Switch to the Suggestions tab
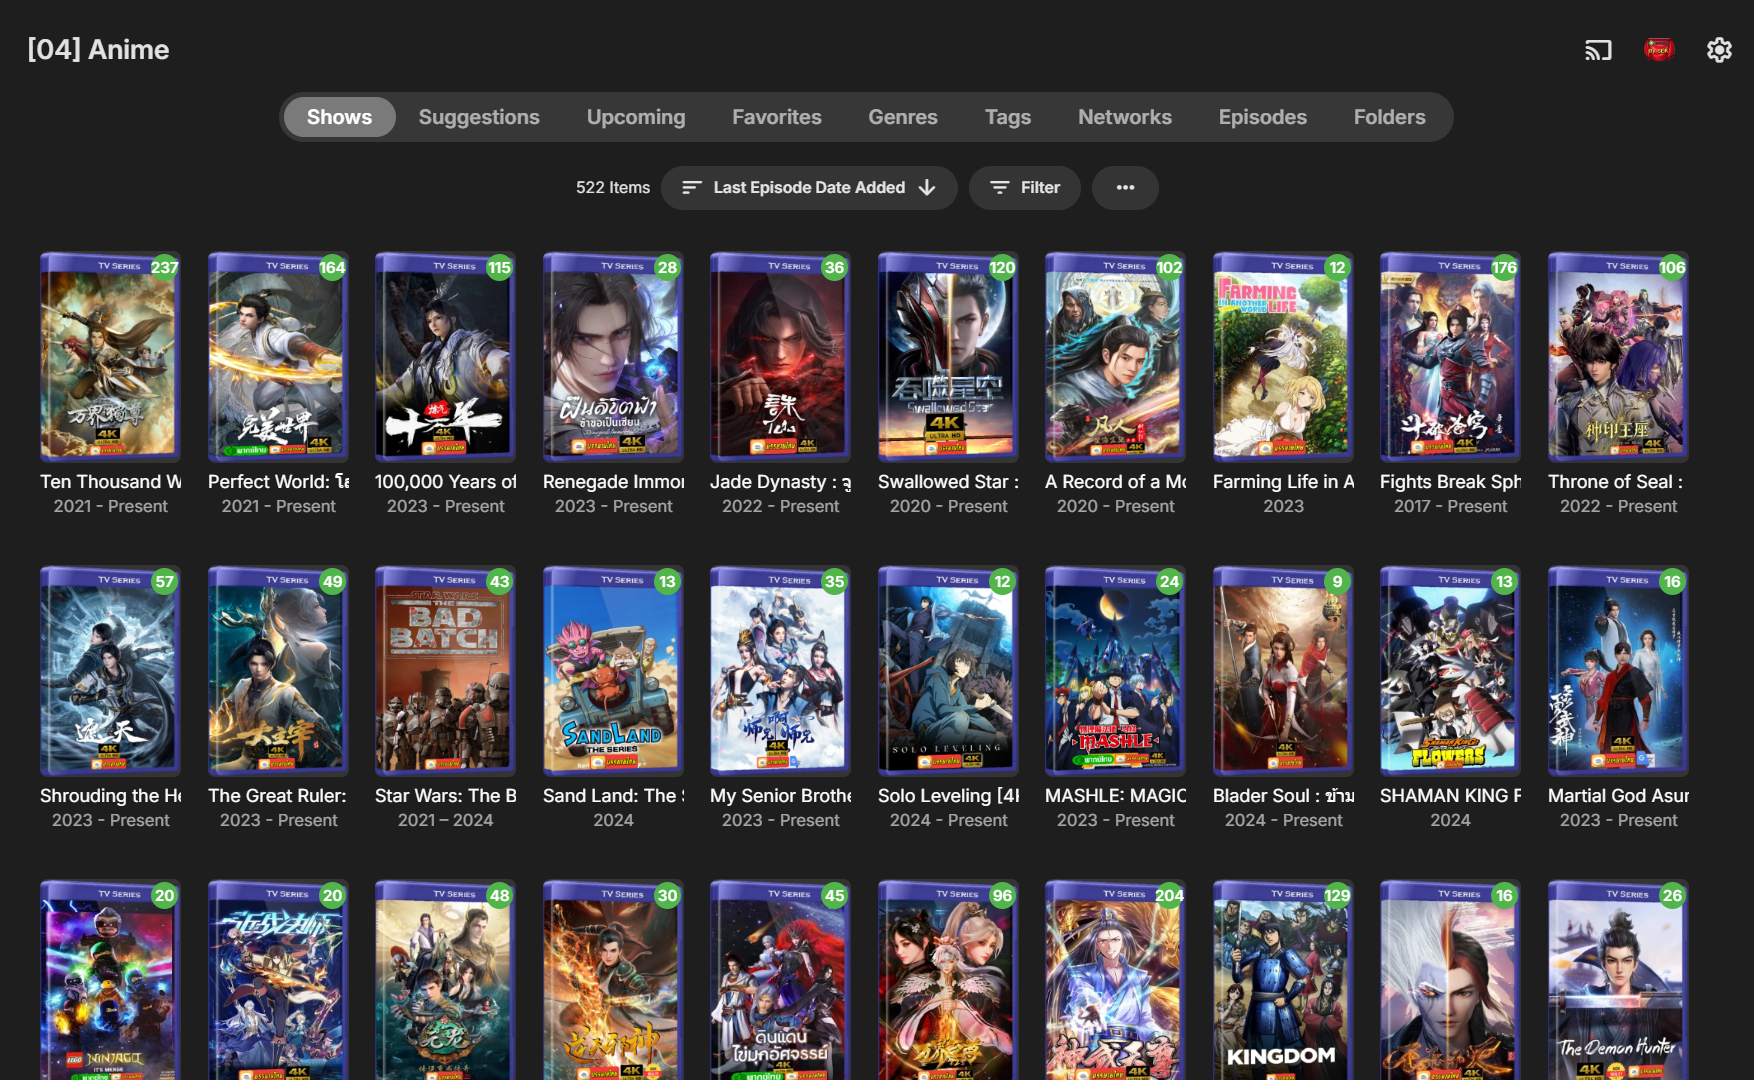 click(x=479, y=117)
